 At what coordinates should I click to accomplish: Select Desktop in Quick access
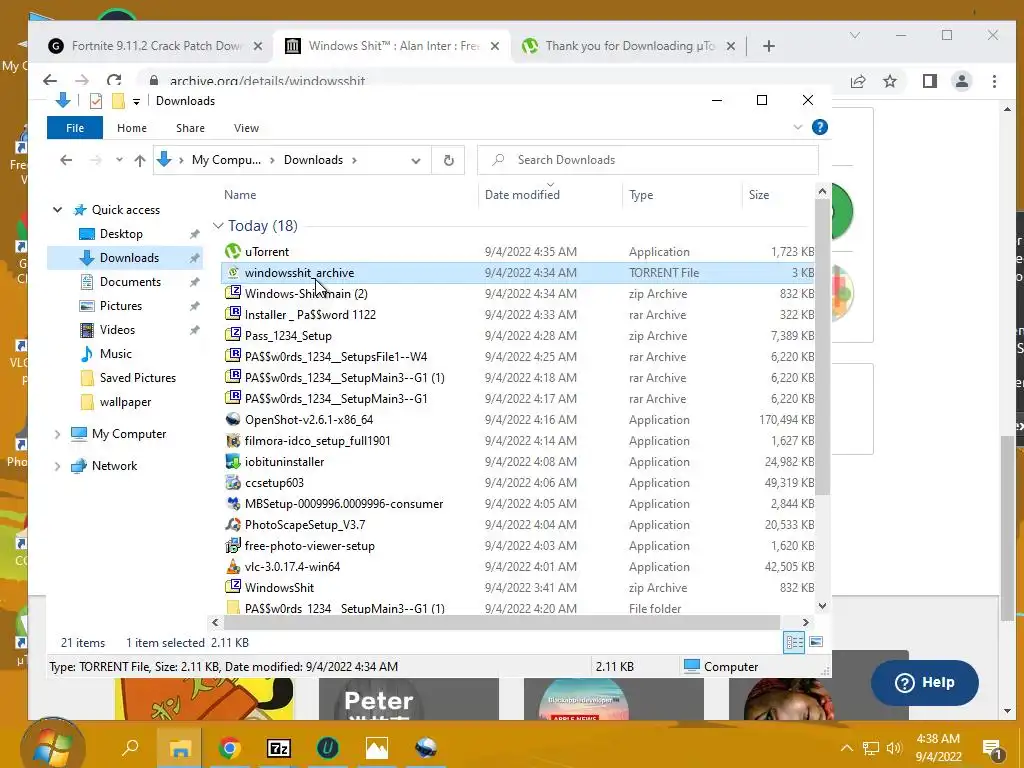tap(121, 234)
